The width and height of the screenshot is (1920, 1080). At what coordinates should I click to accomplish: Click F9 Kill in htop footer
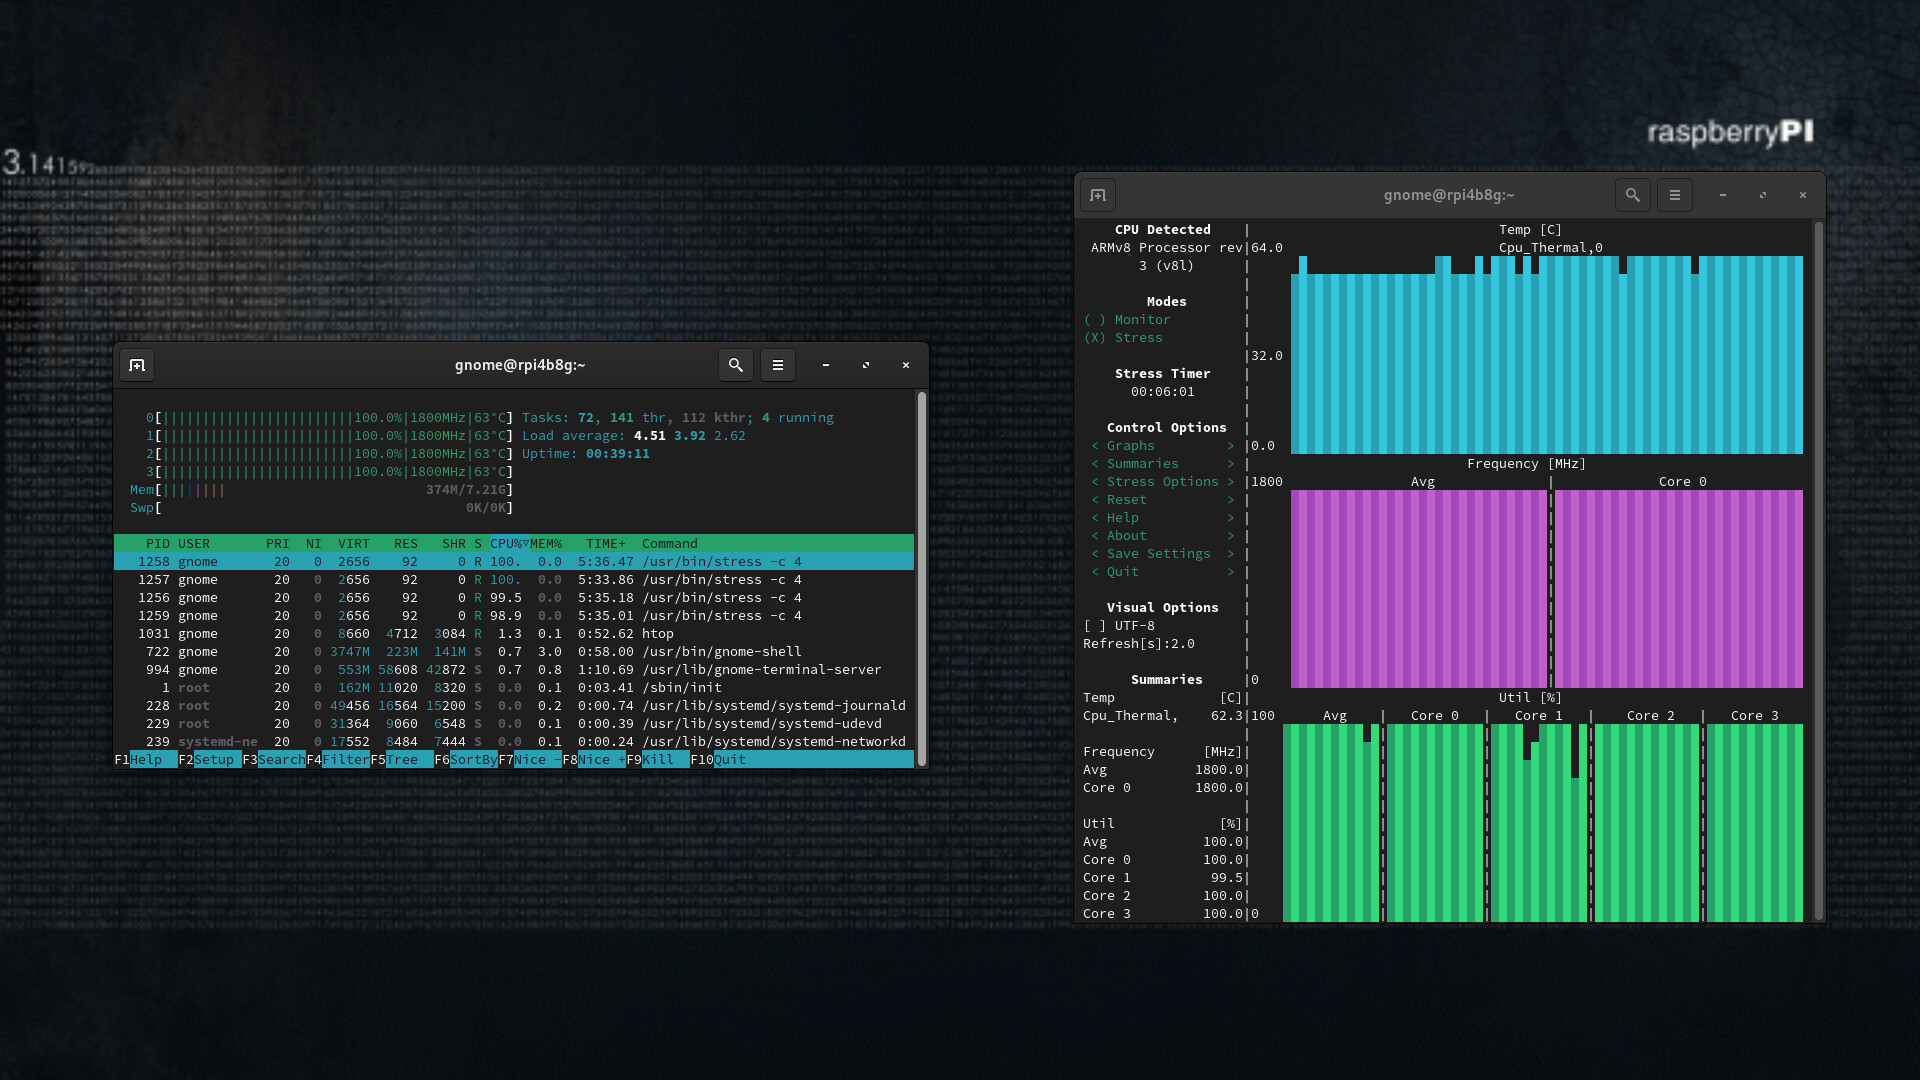point(658,760)
